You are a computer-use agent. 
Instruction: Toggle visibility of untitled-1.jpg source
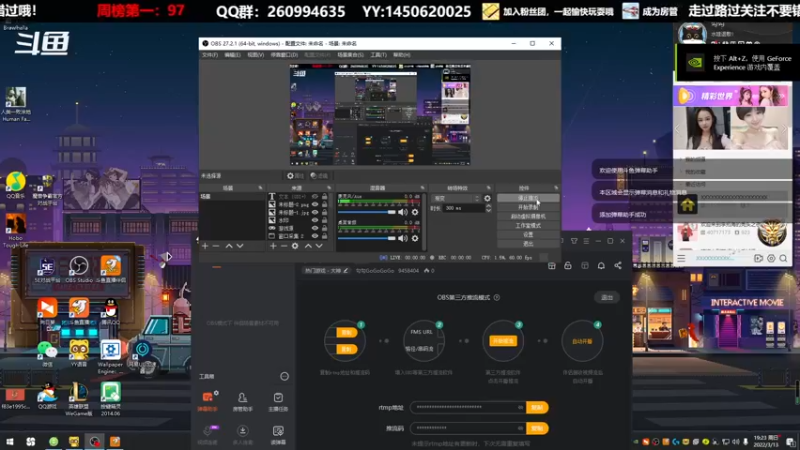315,212
